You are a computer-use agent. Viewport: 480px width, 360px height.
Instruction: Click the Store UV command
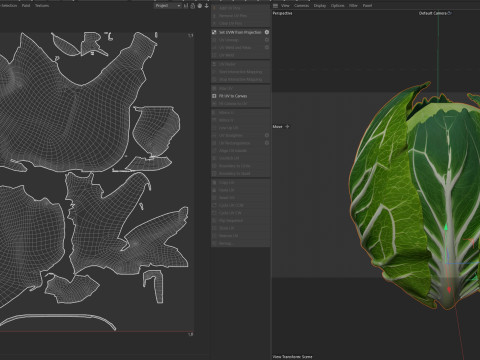(227, 228)
